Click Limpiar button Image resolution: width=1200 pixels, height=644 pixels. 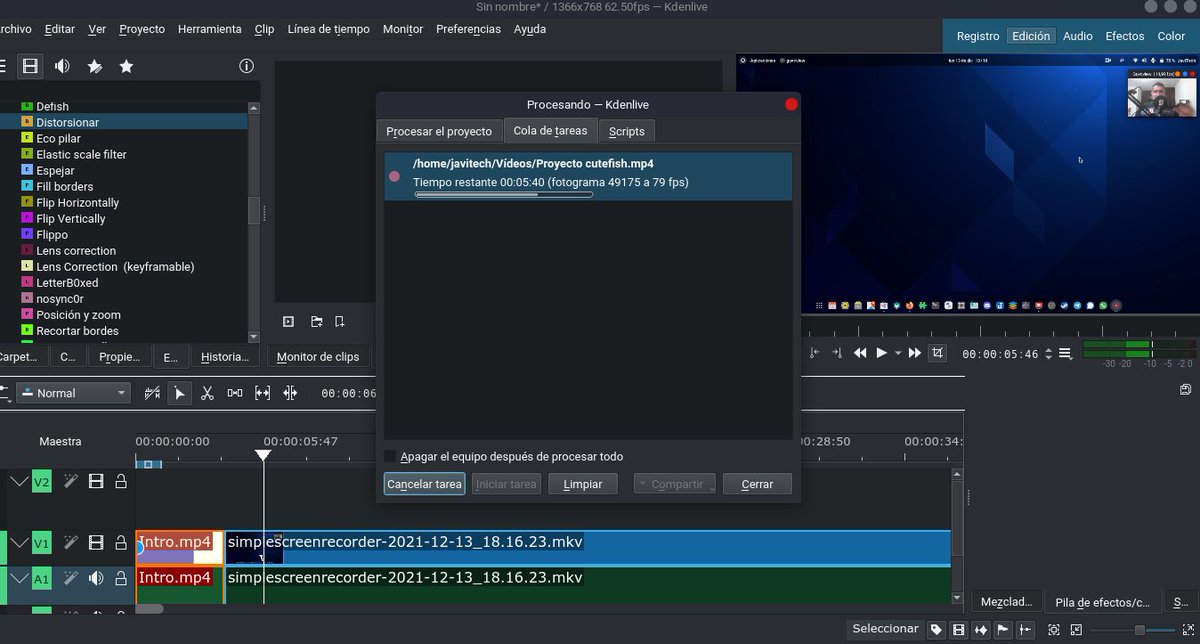tap(583, 484)
